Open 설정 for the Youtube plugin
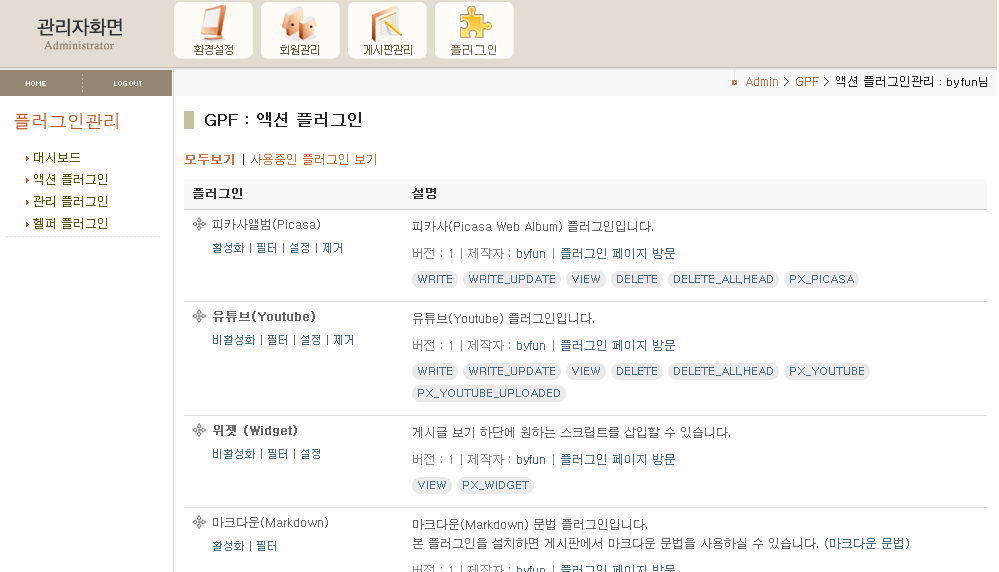This screenshot has height=572, width=999. (311, 340)
